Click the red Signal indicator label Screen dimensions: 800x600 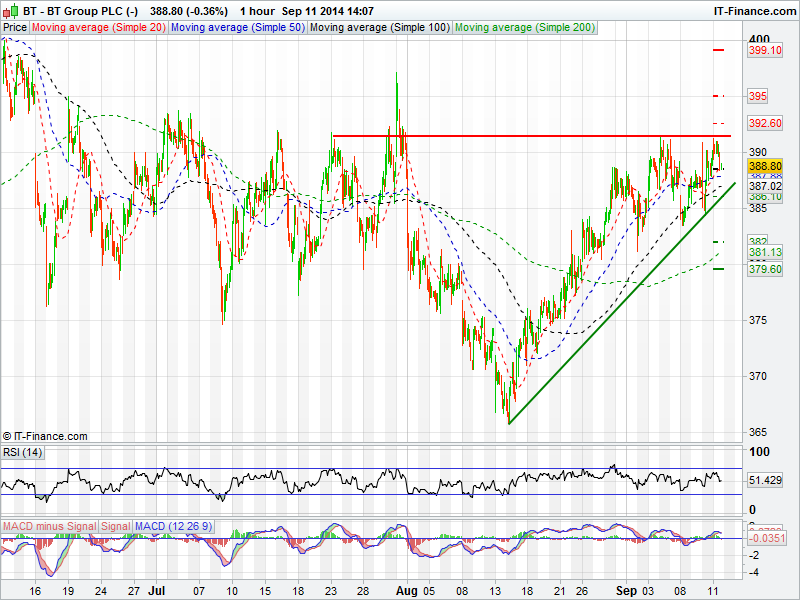115,526
